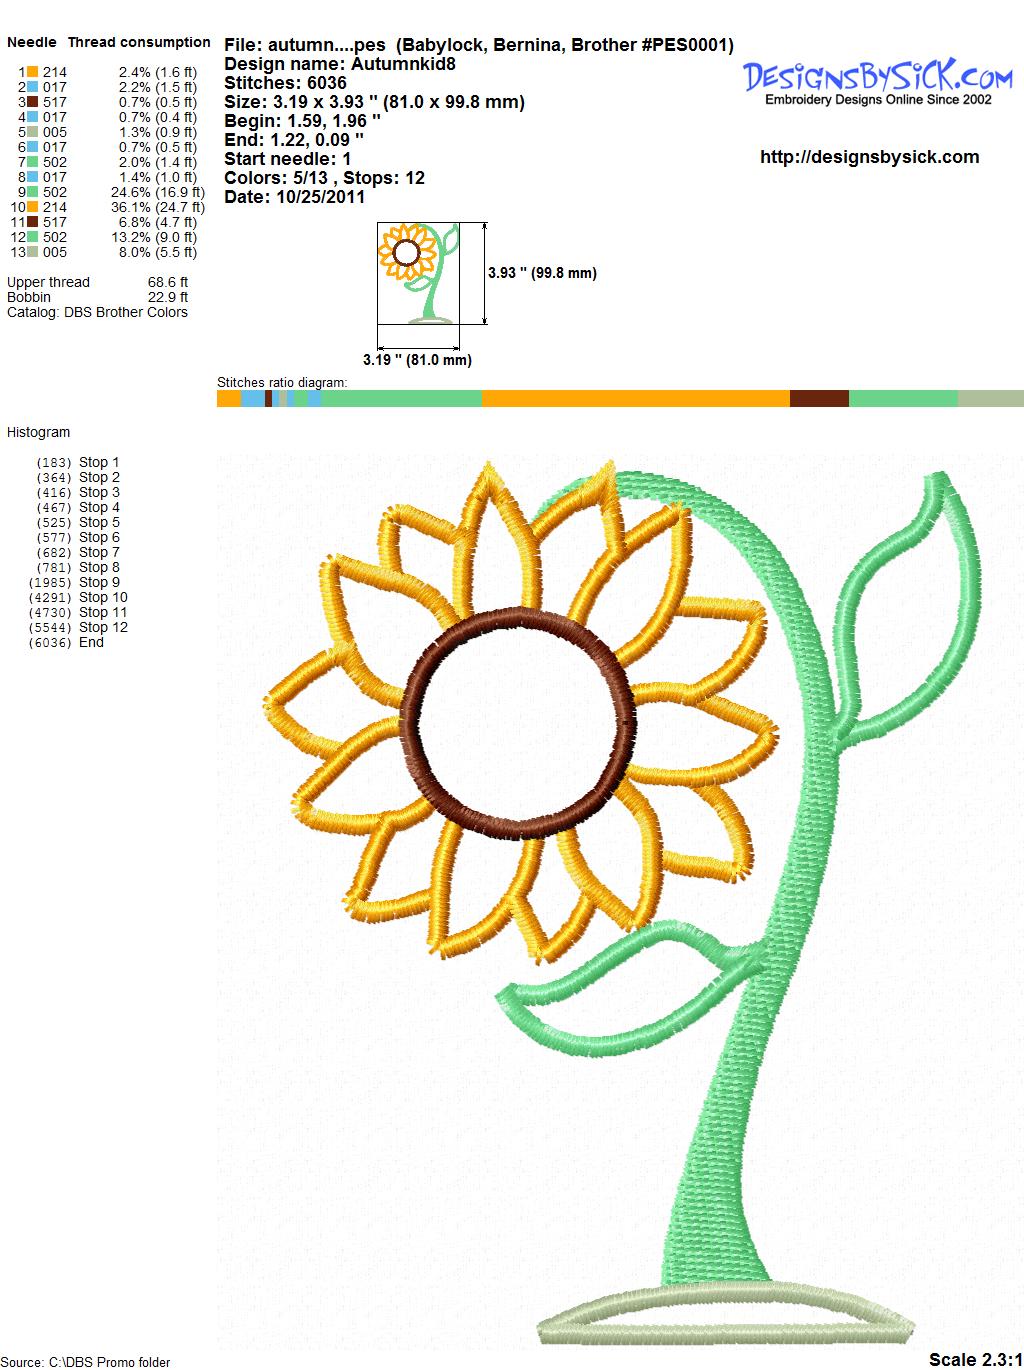This screenshot has height=1370, width=1024.
Task: Click the long orange segment in stitches ratio bar
Action: pyautogui.click(x=635, y=399)
